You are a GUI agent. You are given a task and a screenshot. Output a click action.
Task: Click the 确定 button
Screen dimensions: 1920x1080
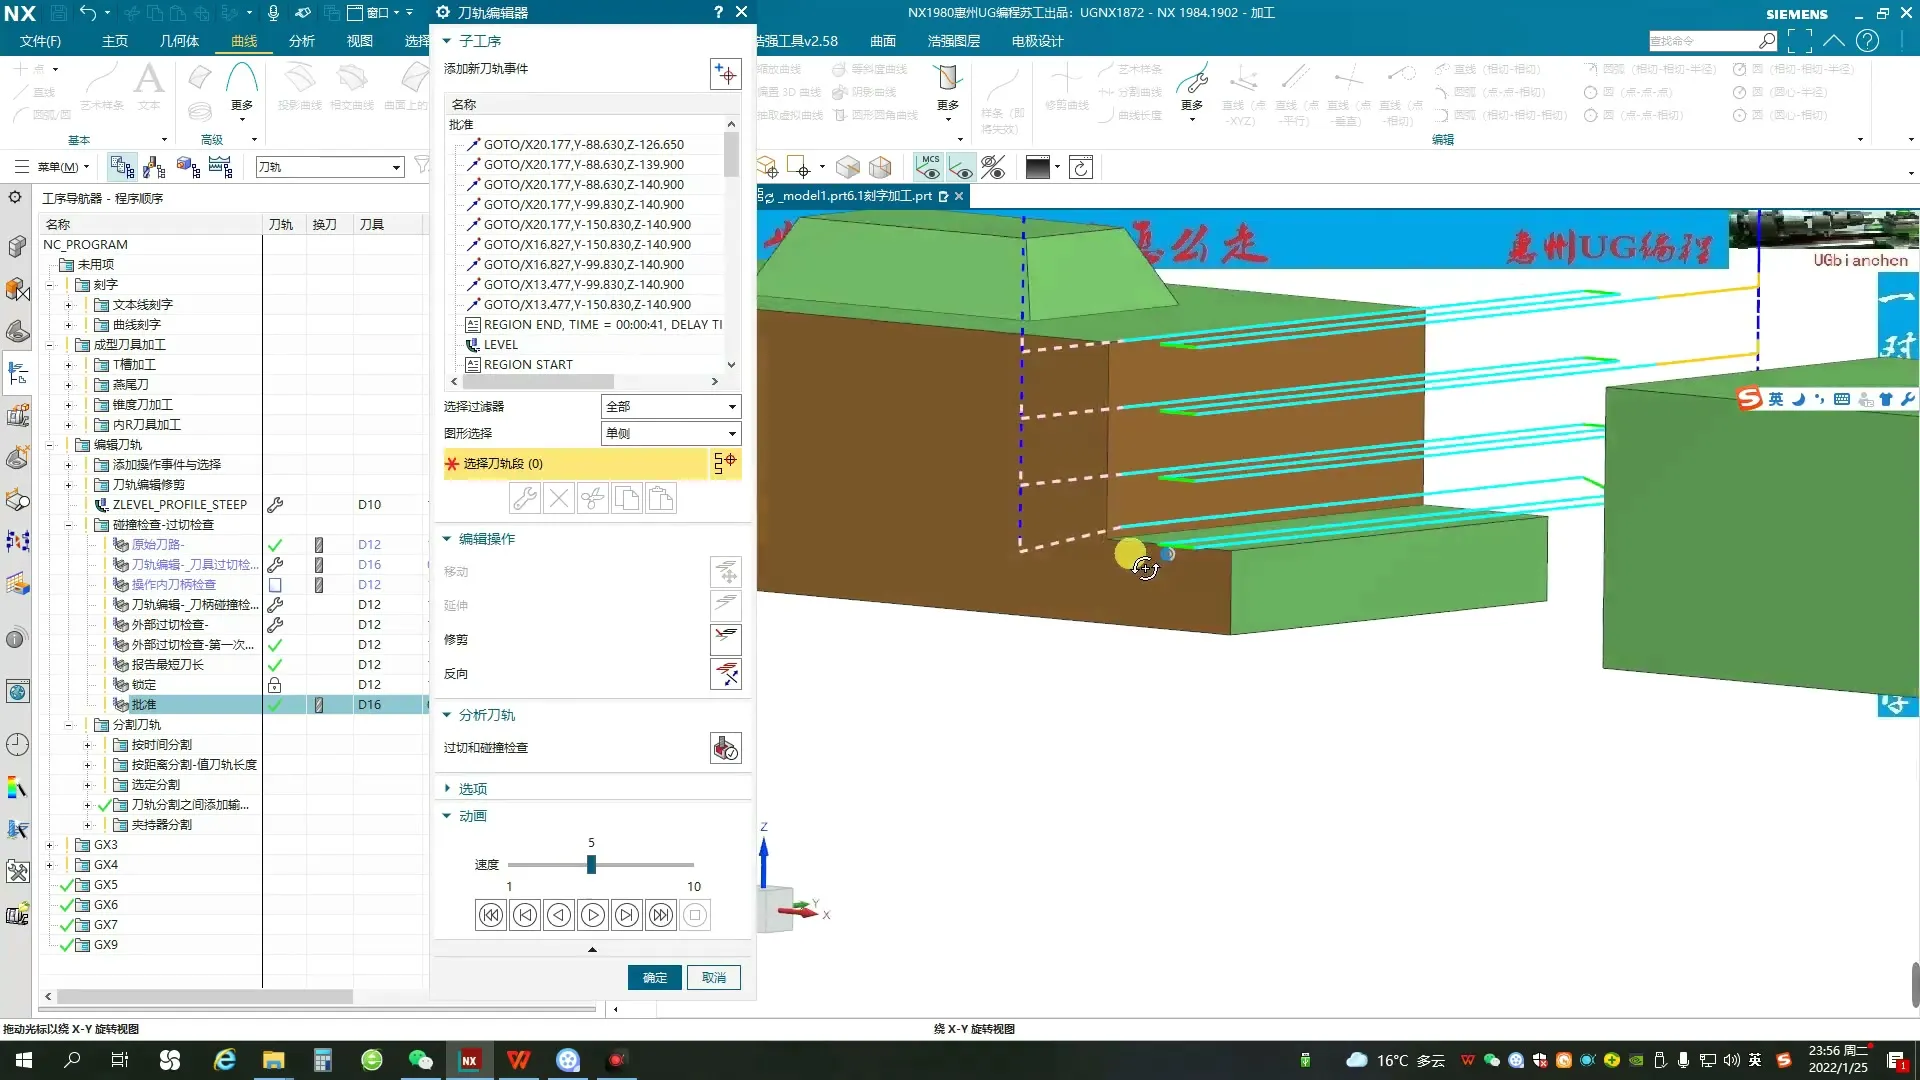click(654, 977)
